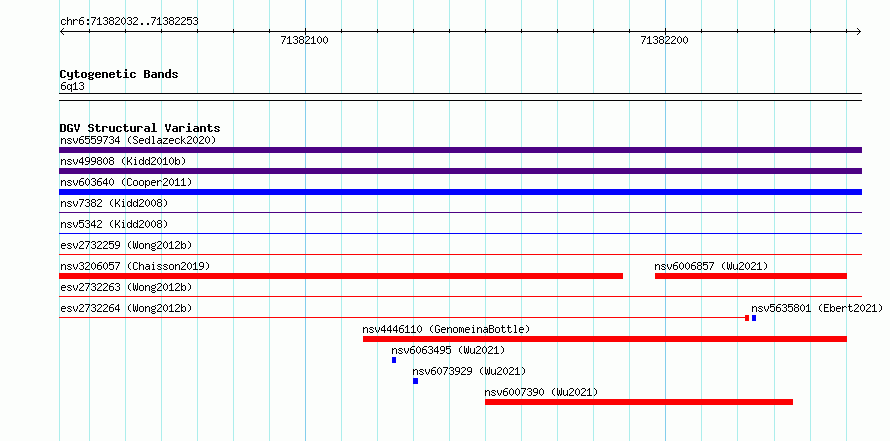
Task: Click the right arrow of the ruler
Action: click(858, 32)
